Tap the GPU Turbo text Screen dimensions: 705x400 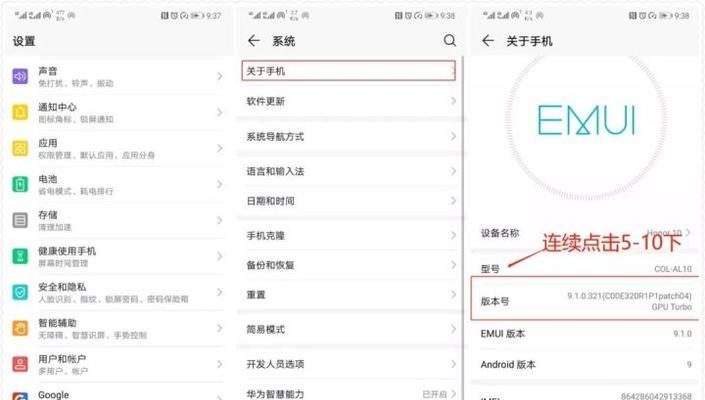(x=672, y=307)
